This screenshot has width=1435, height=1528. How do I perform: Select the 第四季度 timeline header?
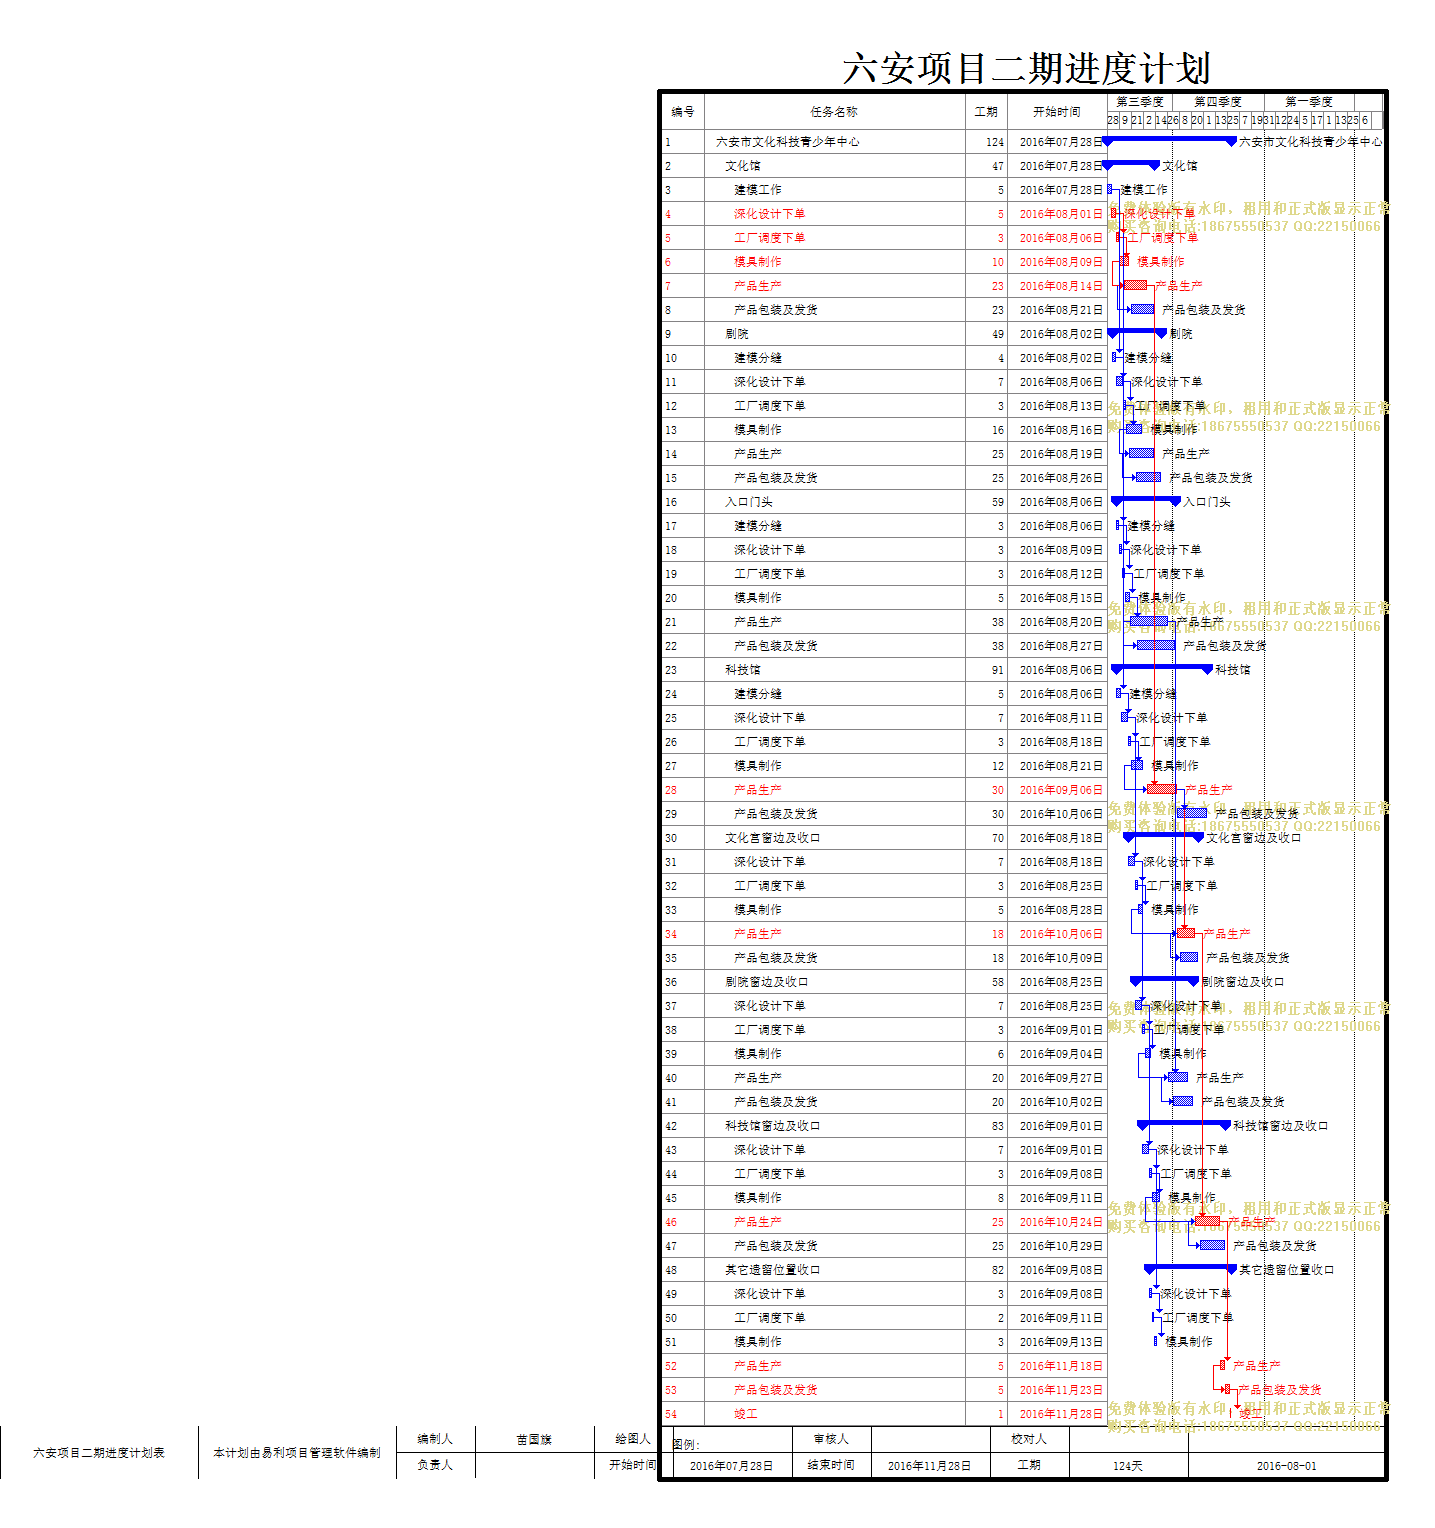[x=1218, y=102]
